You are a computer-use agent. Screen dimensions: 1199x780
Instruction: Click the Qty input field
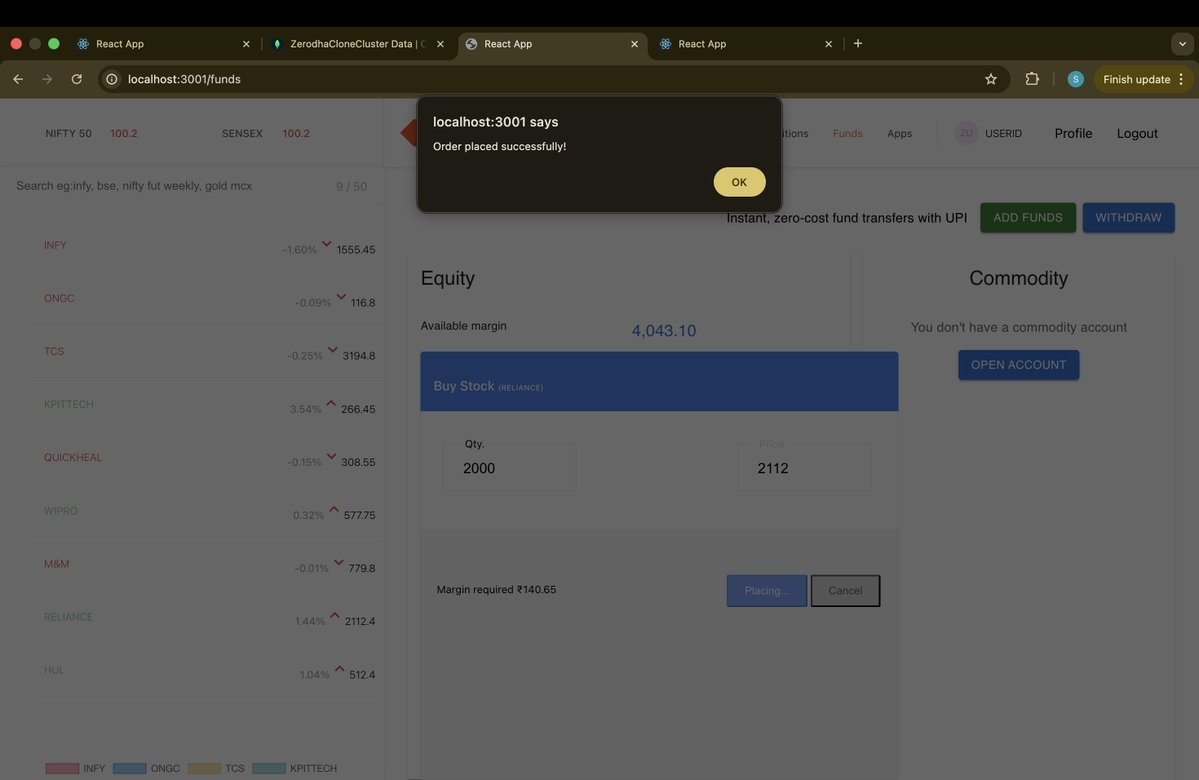[509, 467]
